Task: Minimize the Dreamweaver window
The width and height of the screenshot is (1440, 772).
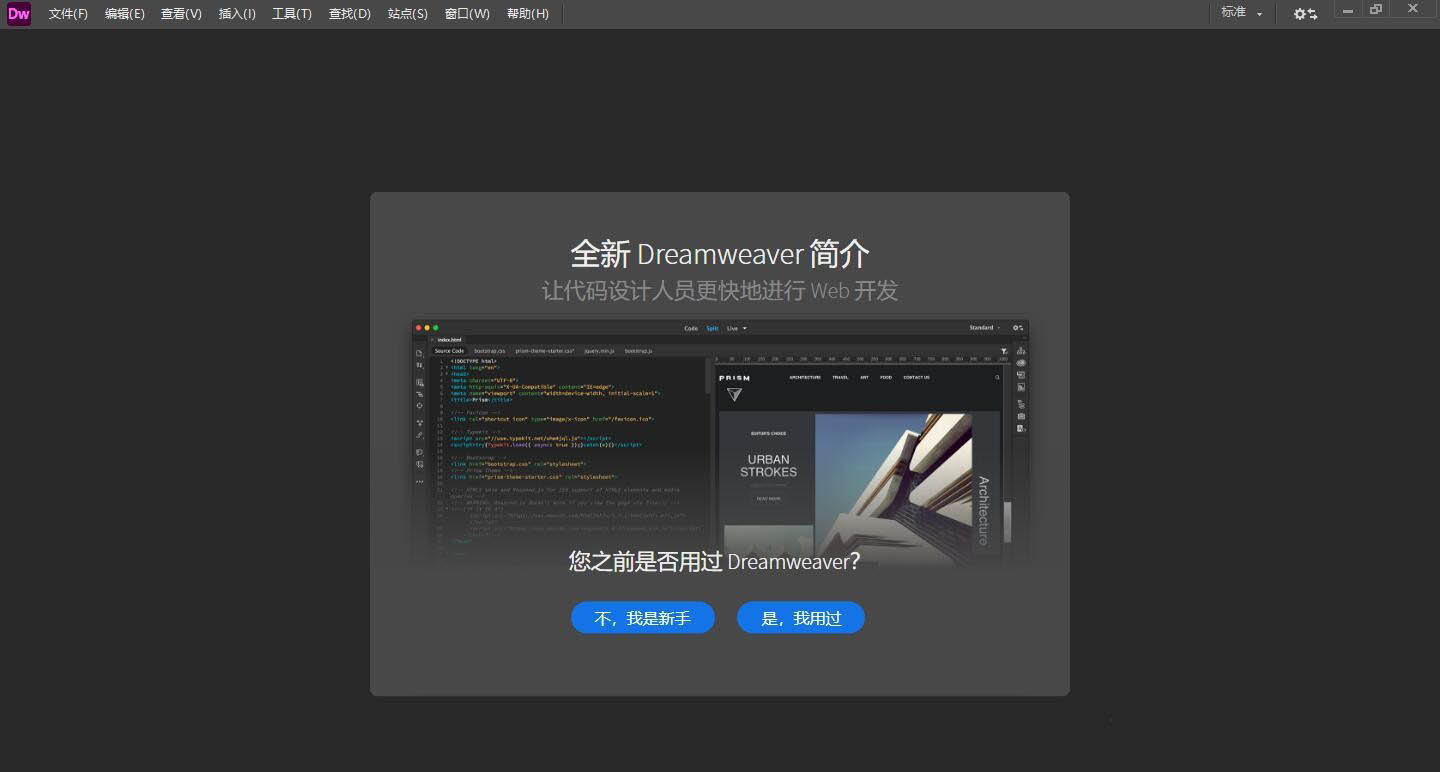Action: [x=1348, y=10]
